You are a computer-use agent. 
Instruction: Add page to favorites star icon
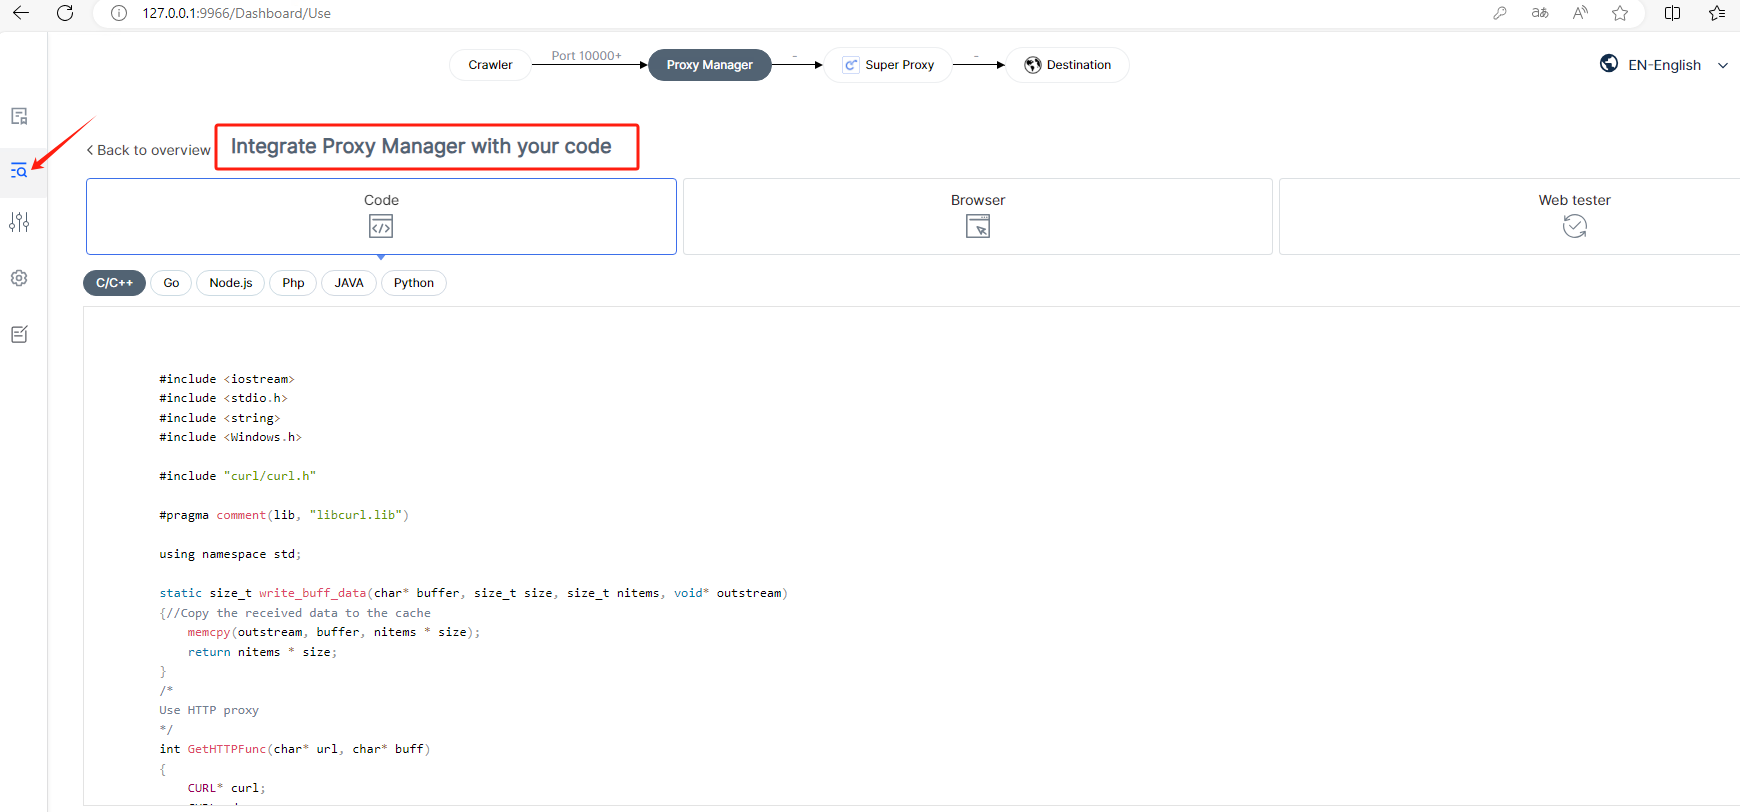(x=1620, y=13)
